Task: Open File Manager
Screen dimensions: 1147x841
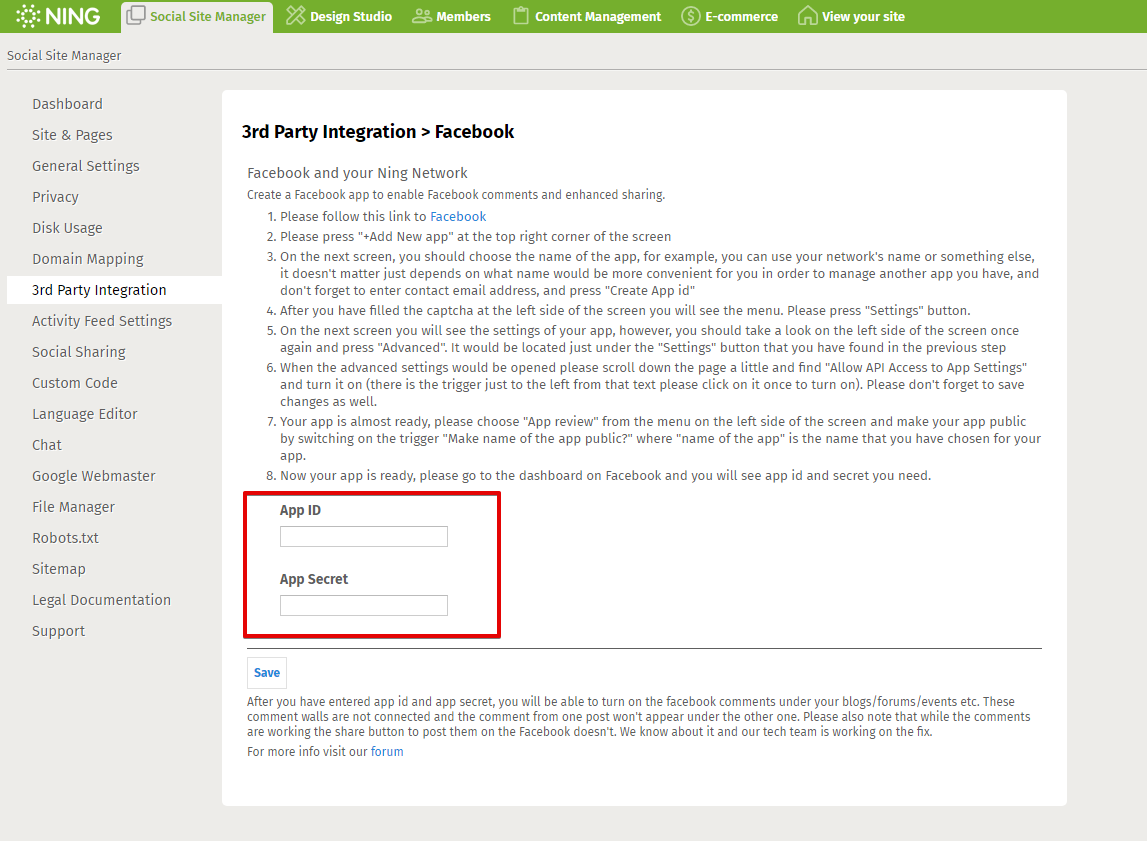Action: (x=73, y=507)
